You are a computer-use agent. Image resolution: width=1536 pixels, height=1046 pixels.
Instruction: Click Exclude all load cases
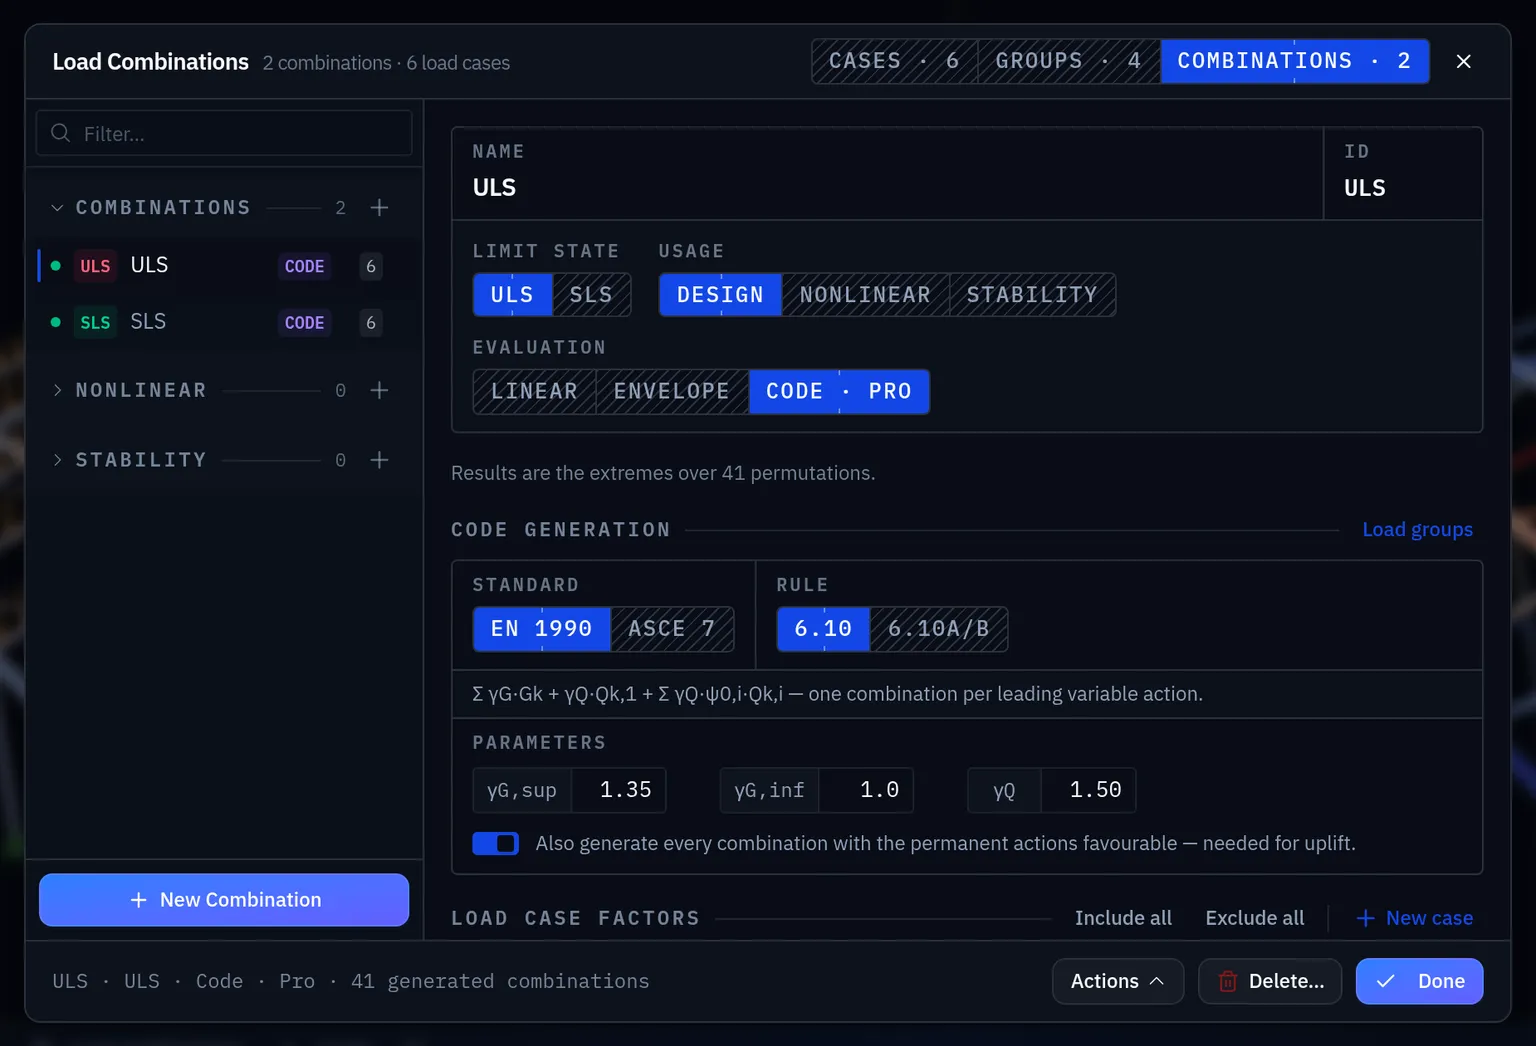[1255, 918]
